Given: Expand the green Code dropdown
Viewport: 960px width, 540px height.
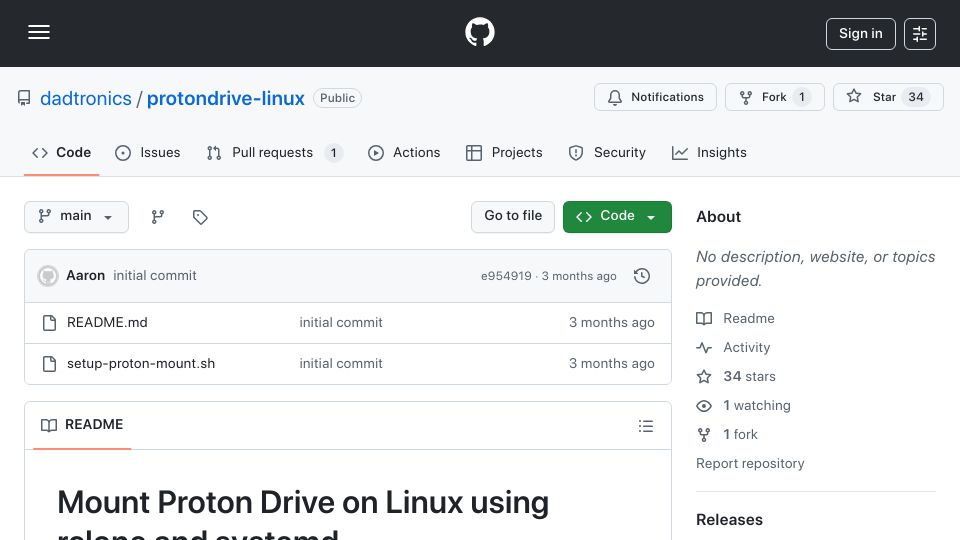Looking at the screenshot, I should coord(617,217).
